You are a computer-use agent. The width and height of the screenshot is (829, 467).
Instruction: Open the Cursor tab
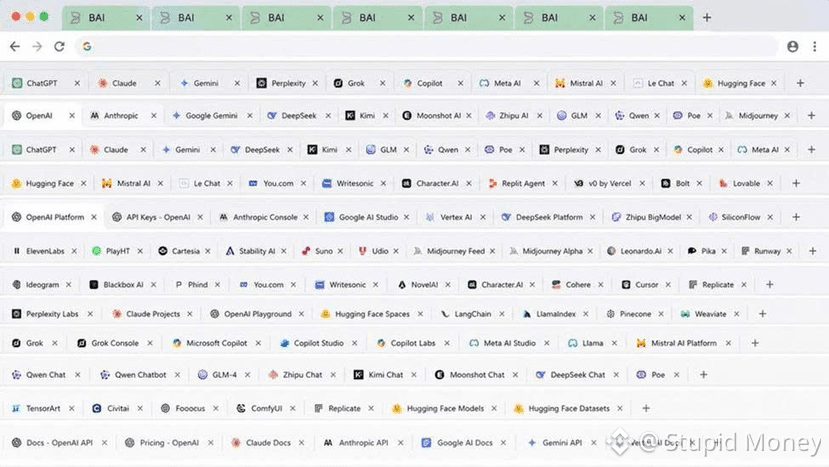point(646,285)
